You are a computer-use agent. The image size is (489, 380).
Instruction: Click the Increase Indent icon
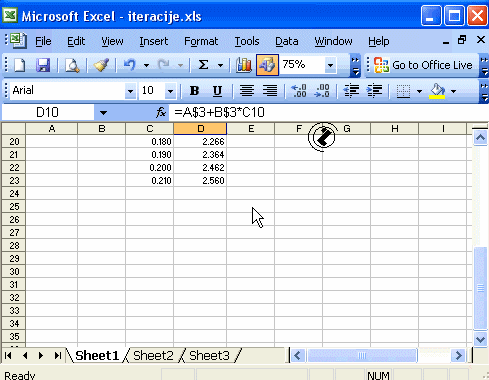pos(374,91)
